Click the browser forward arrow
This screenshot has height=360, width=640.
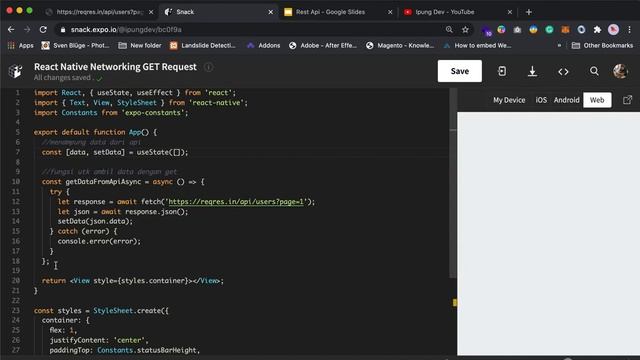coord(27,29)
